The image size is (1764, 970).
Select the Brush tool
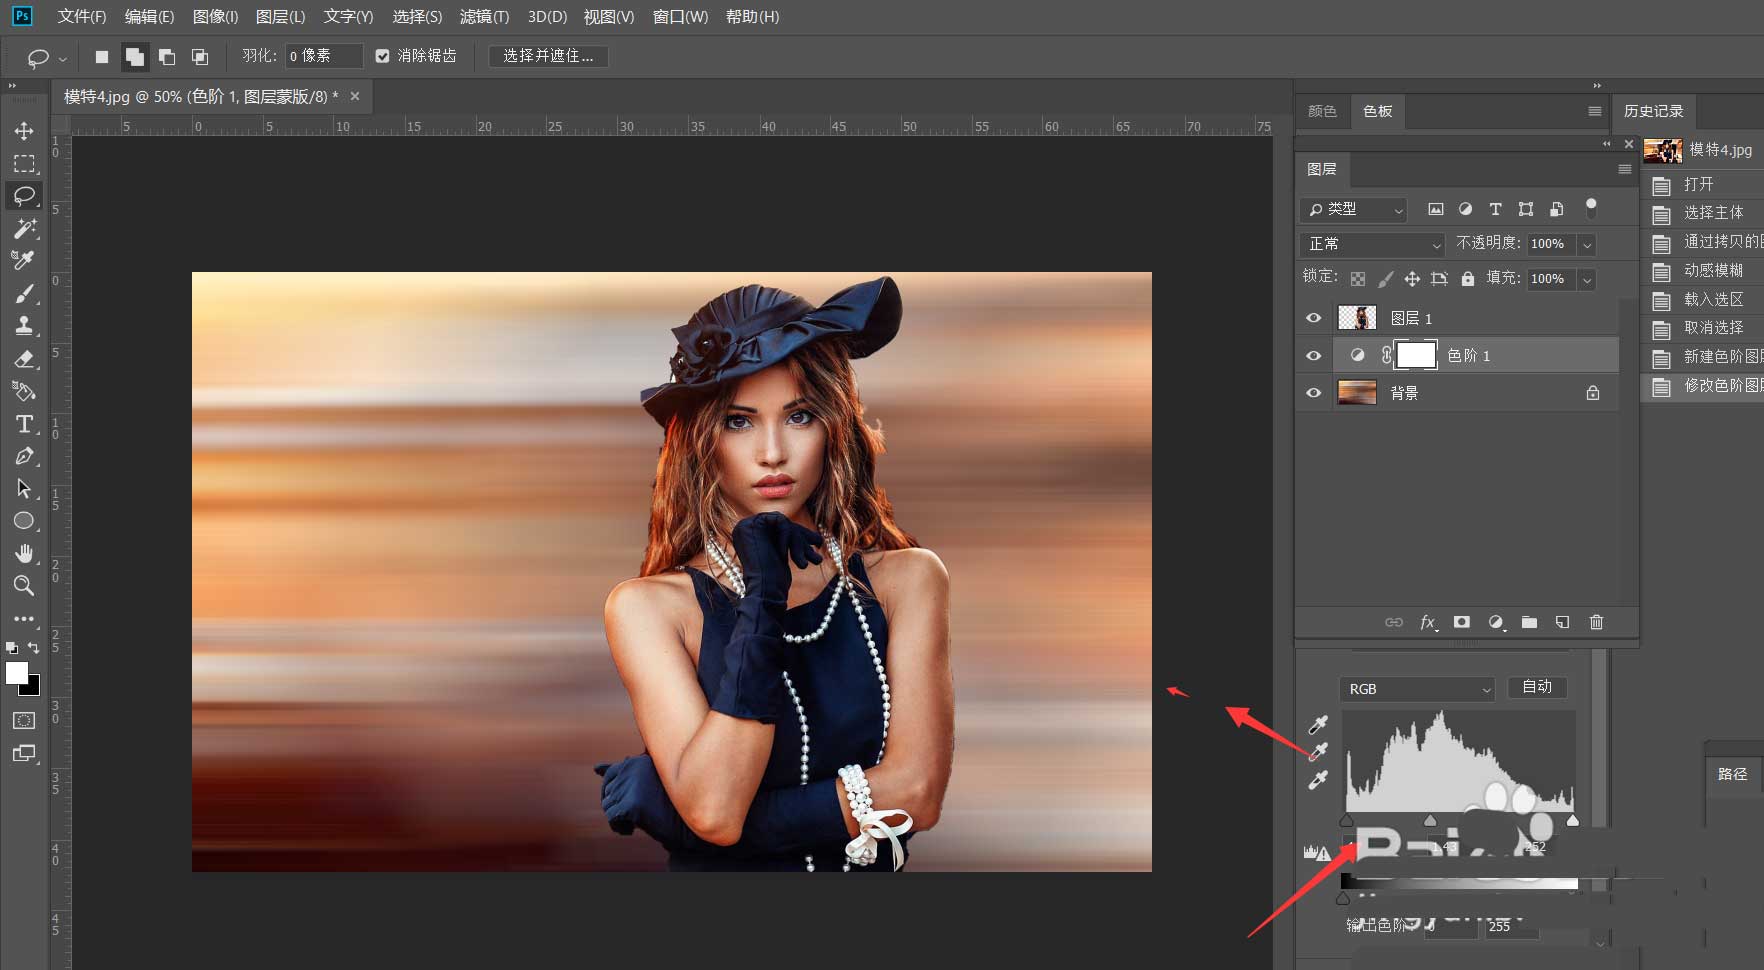point(24,293)
